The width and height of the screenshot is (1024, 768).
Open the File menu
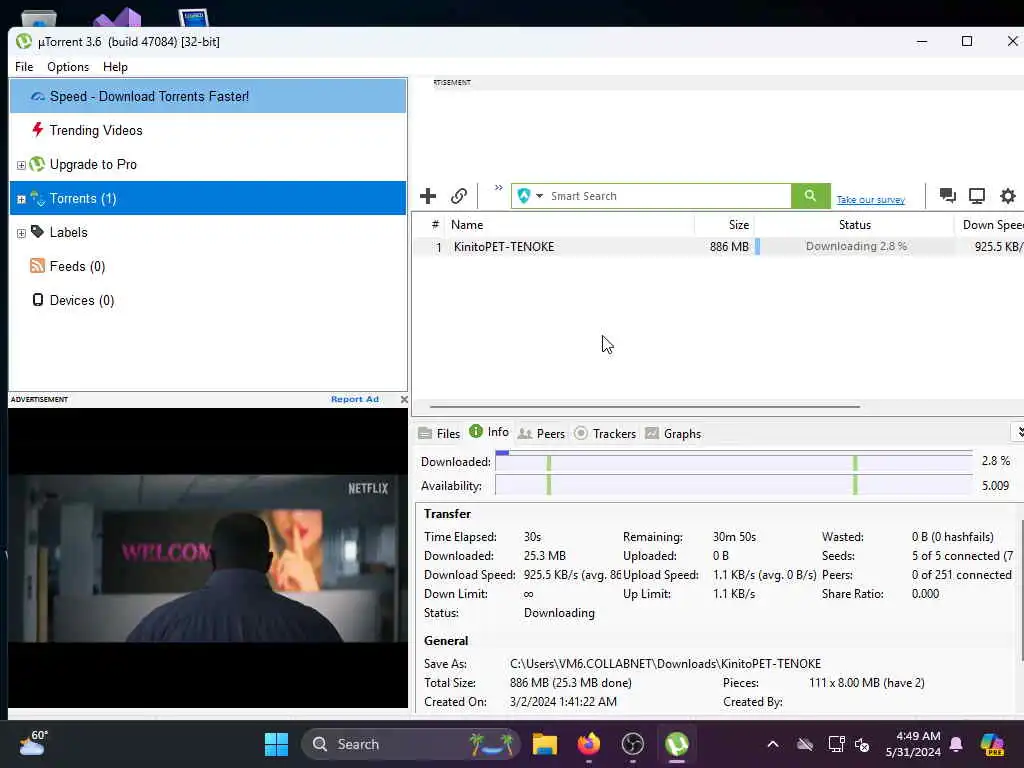[x=24, y=67]
